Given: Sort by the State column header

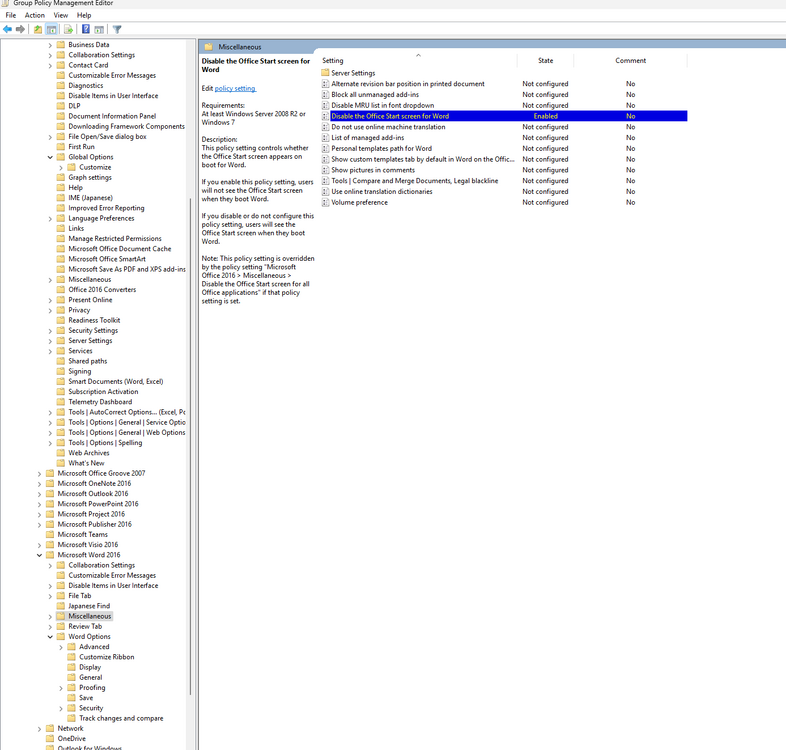Looking at the screenshot, I should pos(545,61).
